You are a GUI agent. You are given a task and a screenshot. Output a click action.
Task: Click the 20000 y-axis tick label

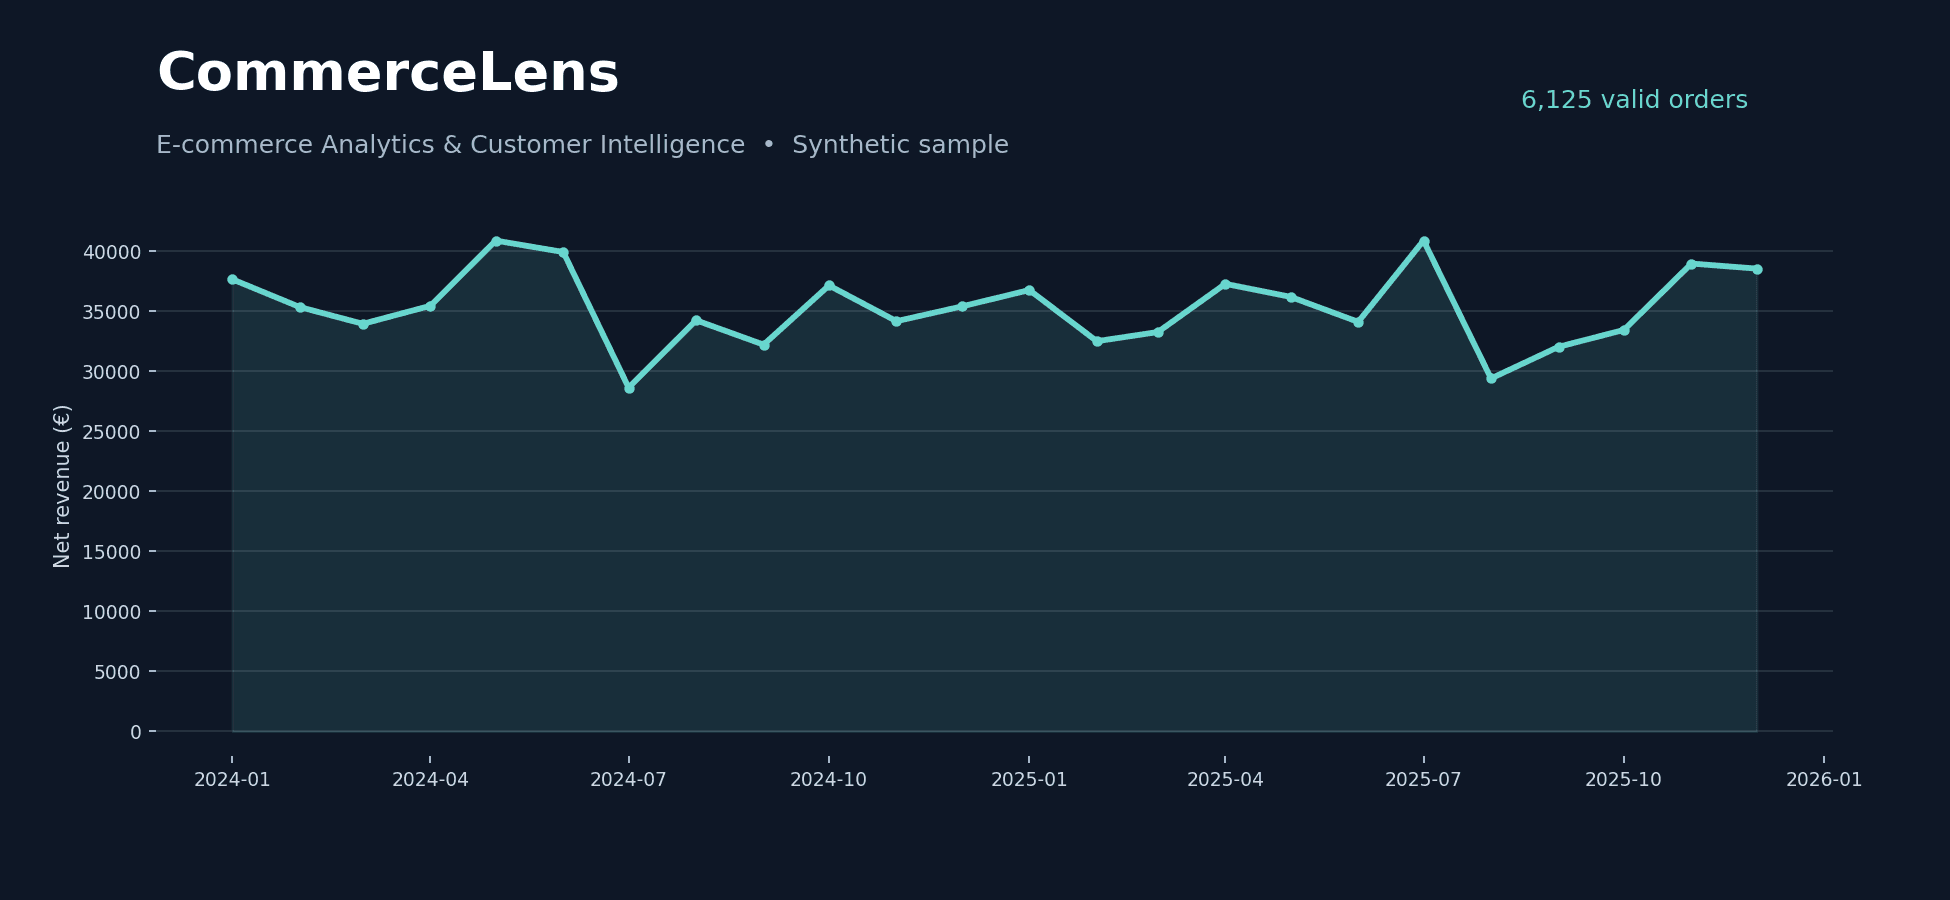point(112,492)
